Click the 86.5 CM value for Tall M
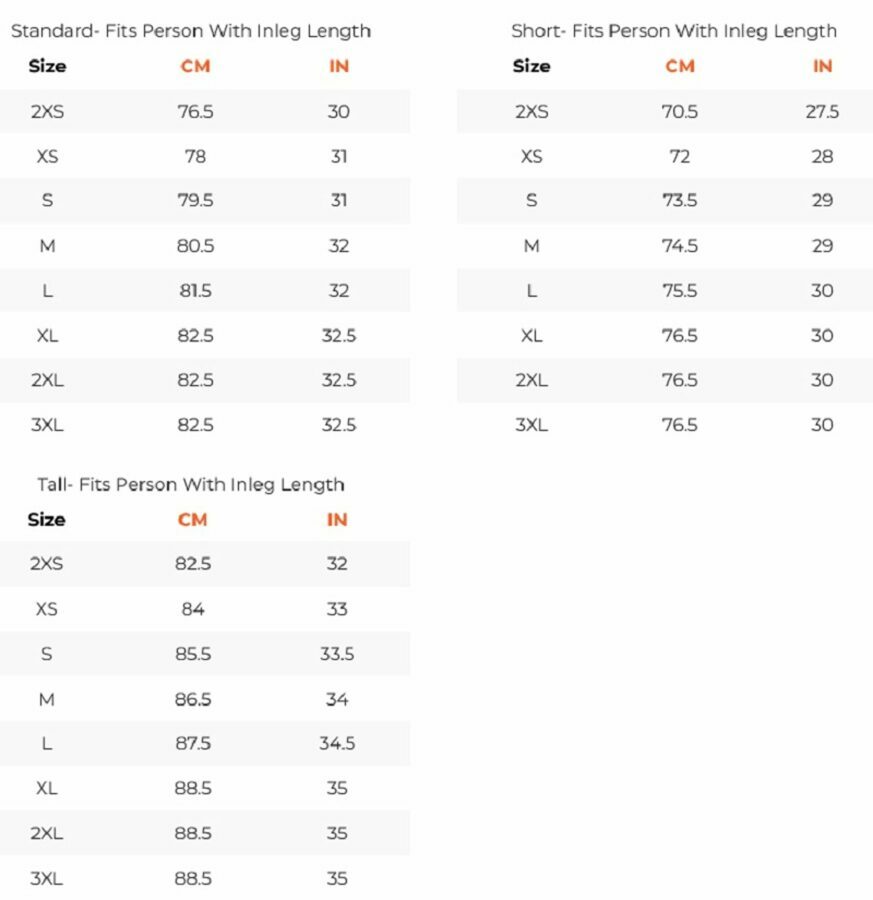Screen dimensions: 873x900 (193, 699)
